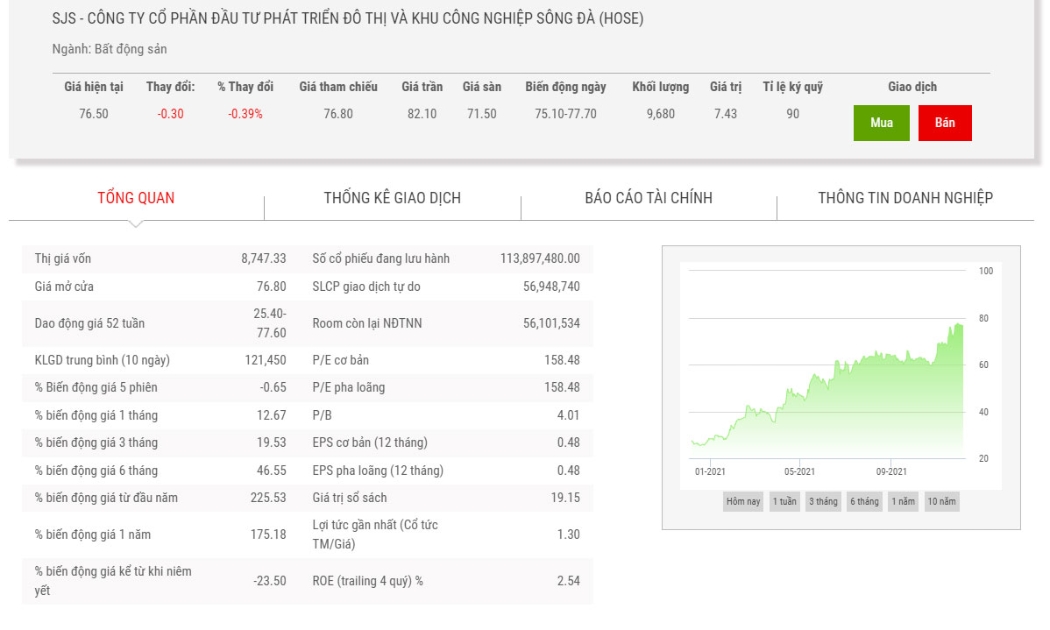
Task: Click the change value -0.30
Action: (x=171, y=114)
